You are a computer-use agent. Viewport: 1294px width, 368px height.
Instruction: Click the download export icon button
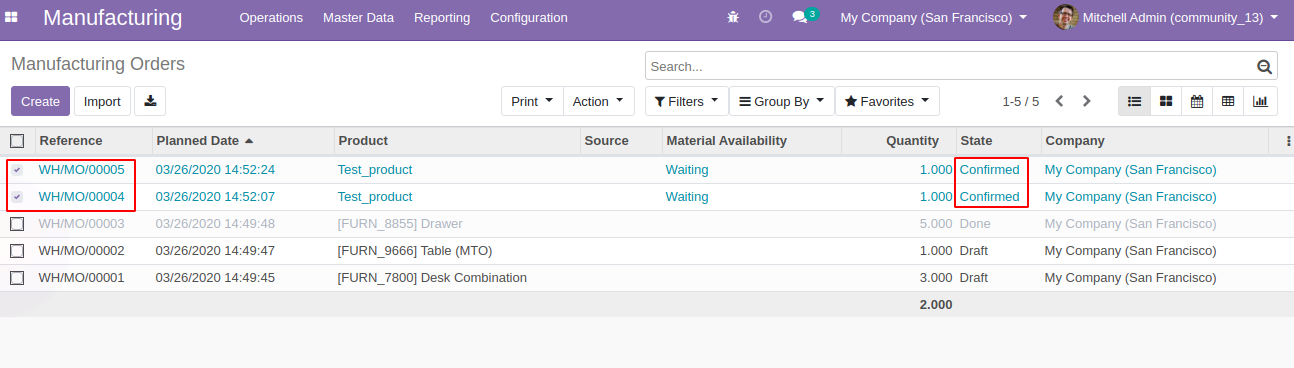(150, 101)
